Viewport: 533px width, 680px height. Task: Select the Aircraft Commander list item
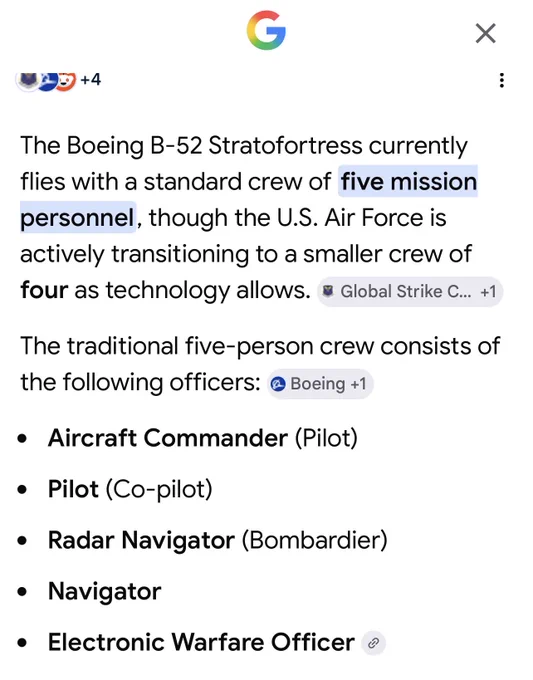(x=203, y=438)
